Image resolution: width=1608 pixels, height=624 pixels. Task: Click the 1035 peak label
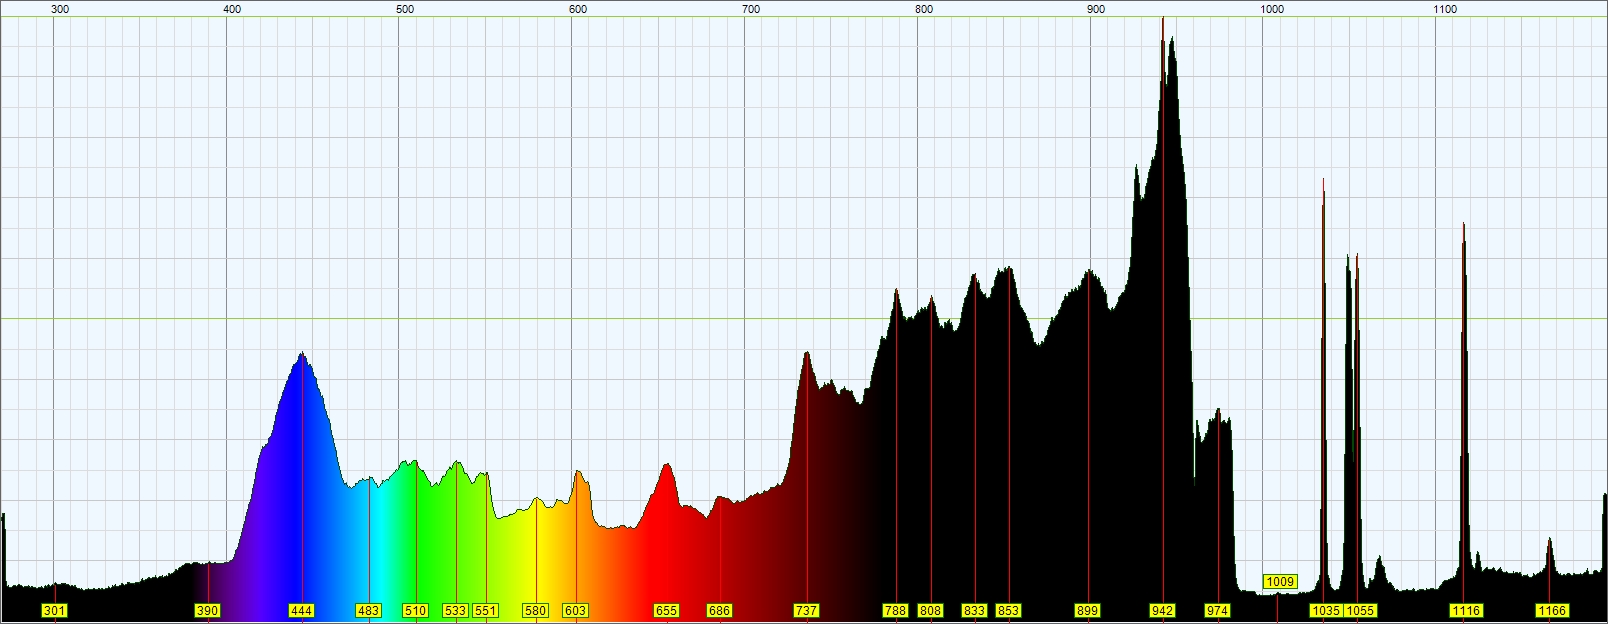(x=1326, y=610)
